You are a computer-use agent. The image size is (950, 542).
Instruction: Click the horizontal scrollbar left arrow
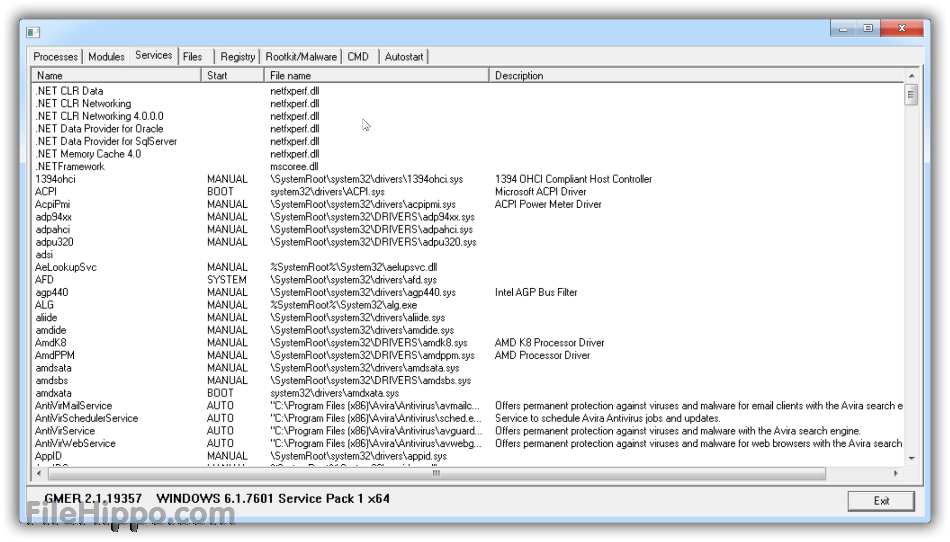coord(39,473)
